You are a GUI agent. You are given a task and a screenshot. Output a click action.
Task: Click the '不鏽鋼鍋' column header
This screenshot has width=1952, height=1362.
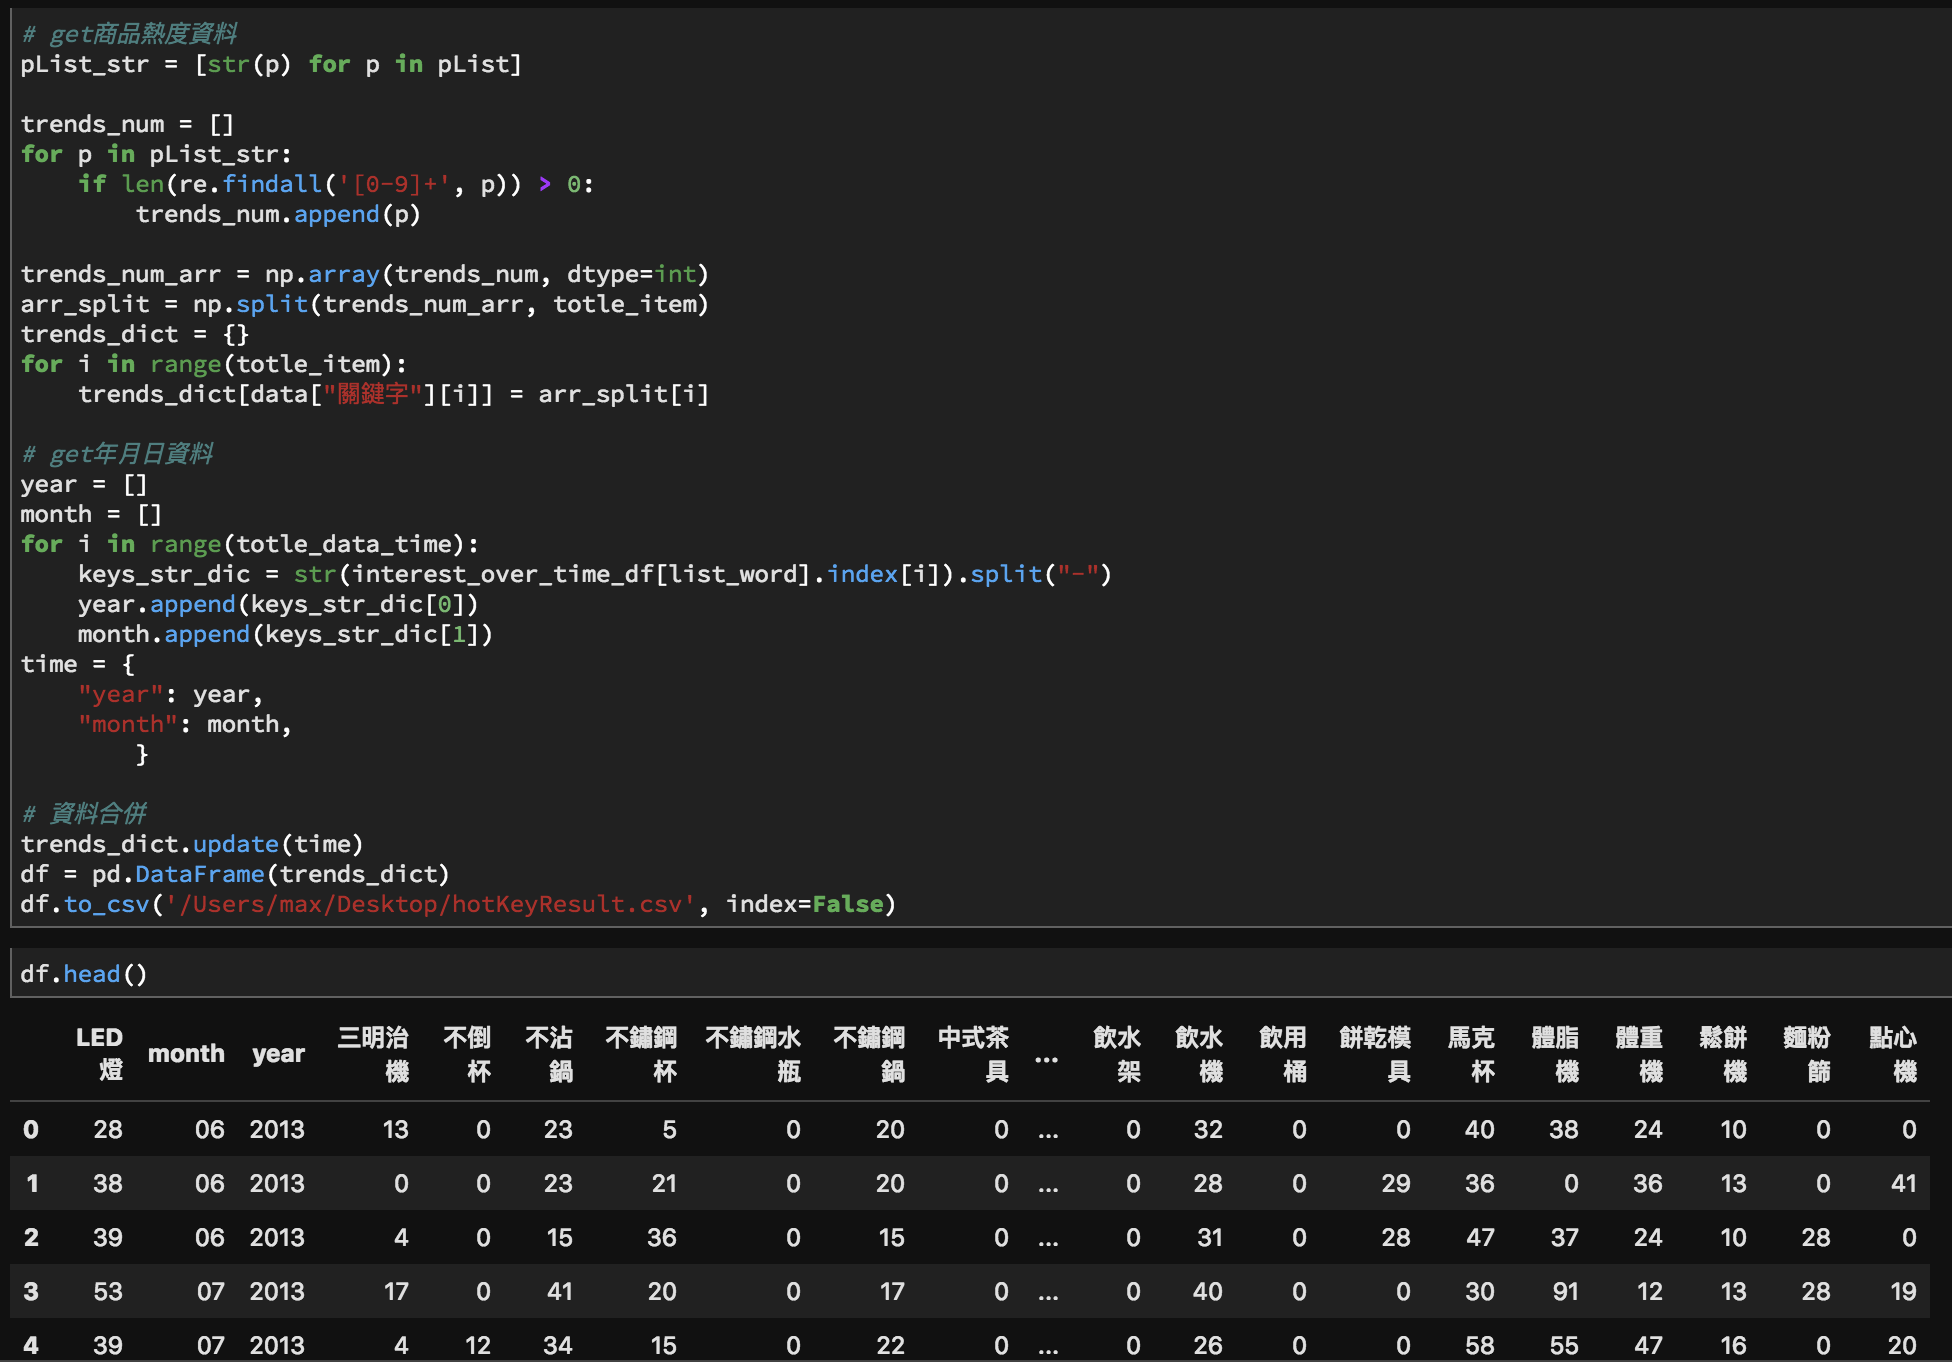(869, 1054)
